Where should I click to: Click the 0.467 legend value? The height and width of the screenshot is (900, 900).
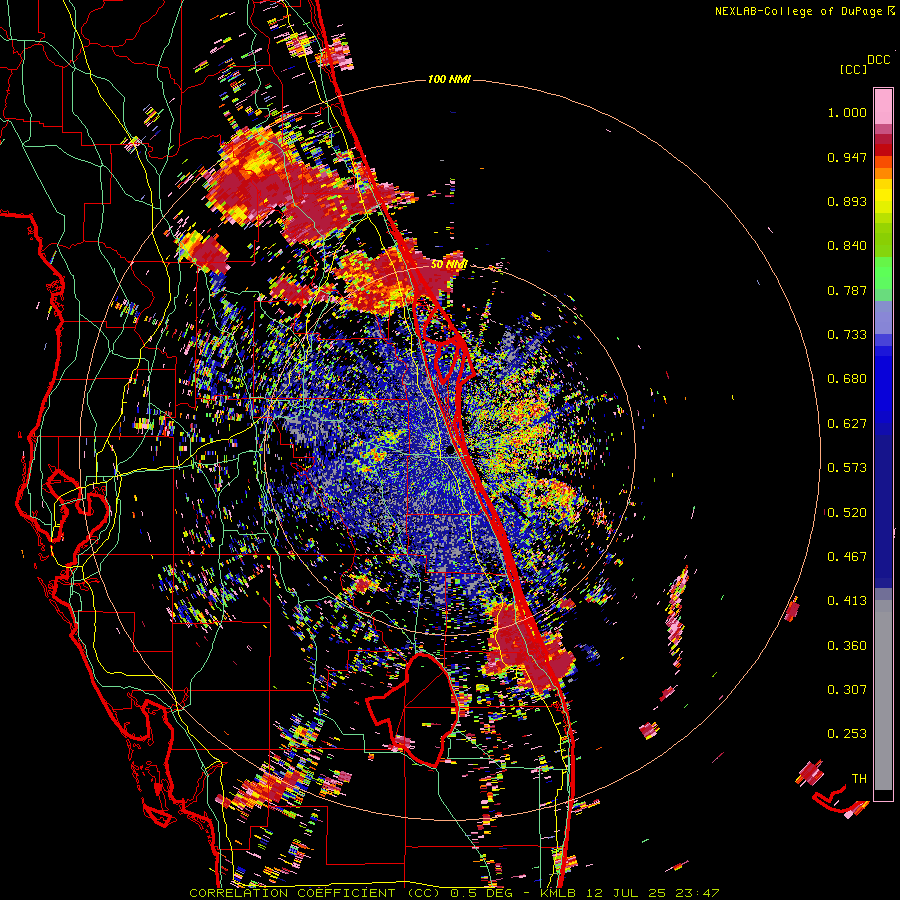[847, 557]
